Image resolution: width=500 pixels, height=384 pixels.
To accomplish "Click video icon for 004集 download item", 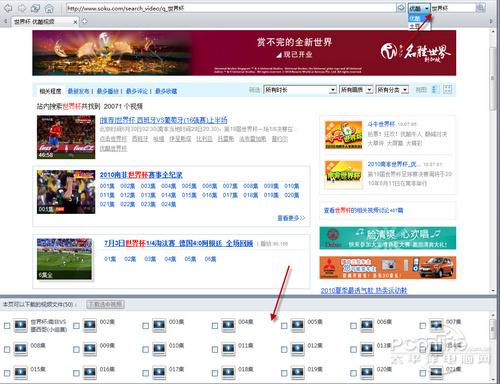I will click(x=228, y=325).
